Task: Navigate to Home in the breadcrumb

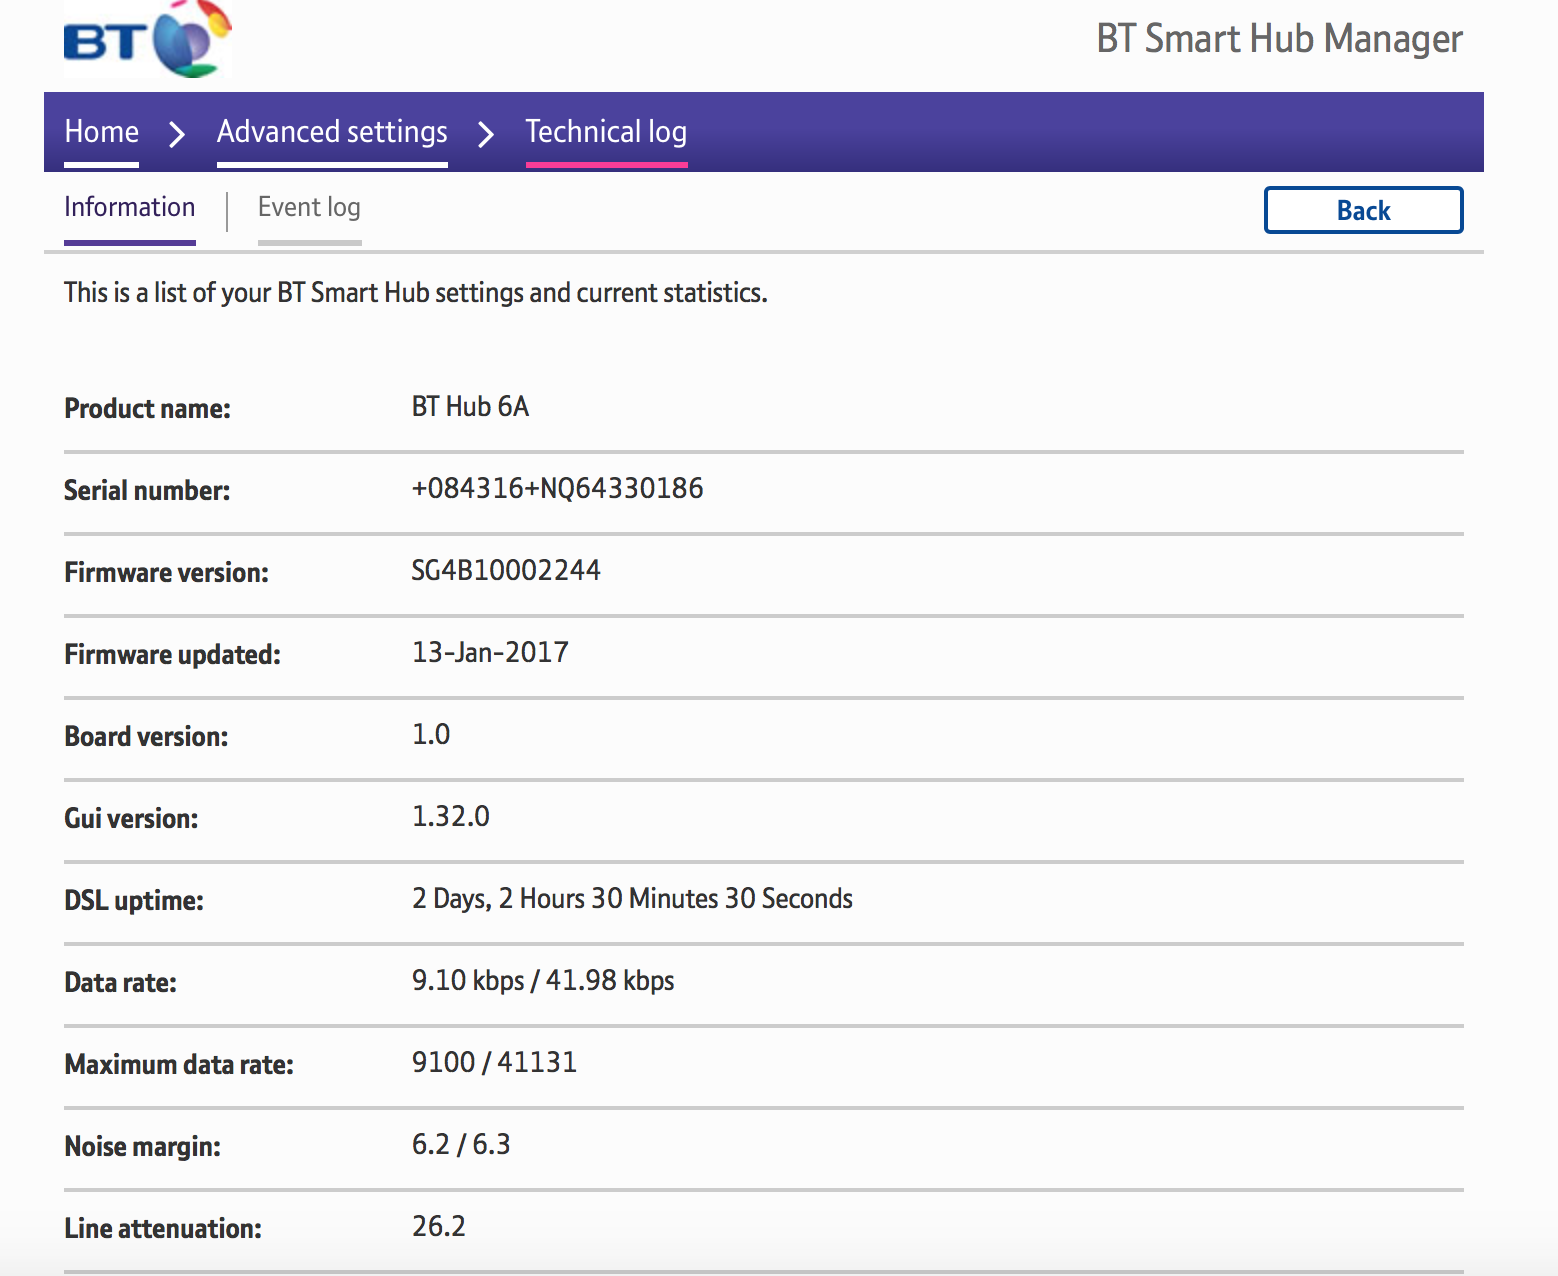Action: [x=101, y=131]
